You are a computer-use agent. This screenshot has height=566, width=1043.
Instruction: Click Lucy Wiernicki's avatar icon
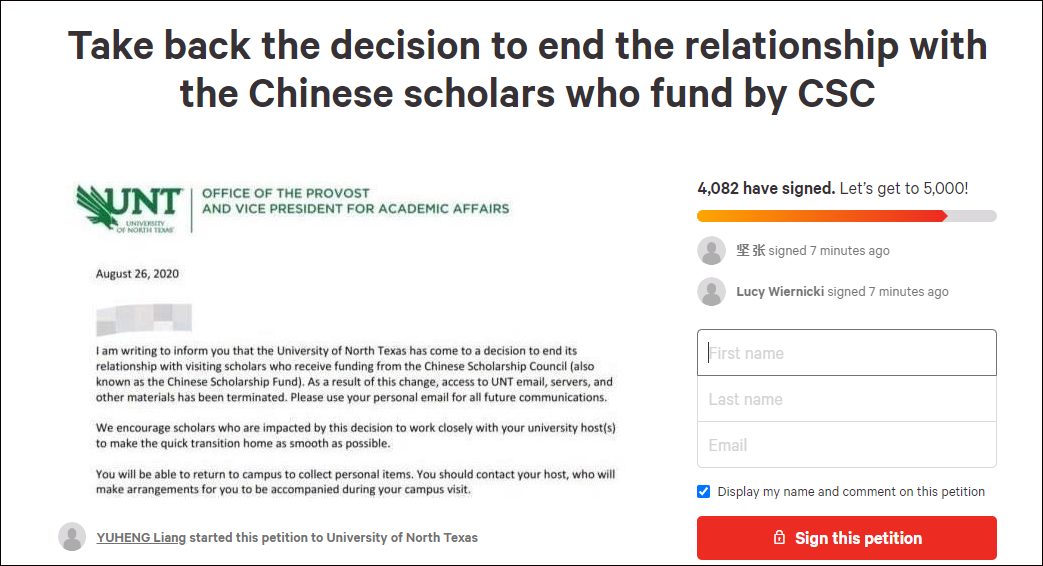point(711,292)
